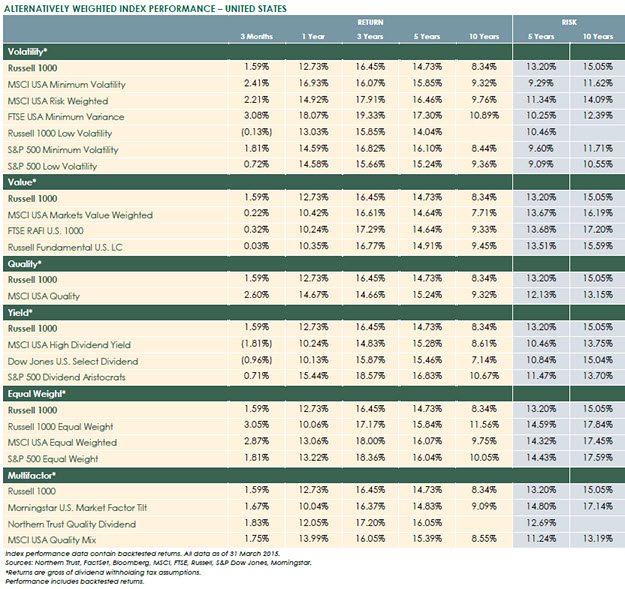Select the 11.56% ten-year return value
Viewport: 625px width, 589px height.
click(x=484, y=425)
